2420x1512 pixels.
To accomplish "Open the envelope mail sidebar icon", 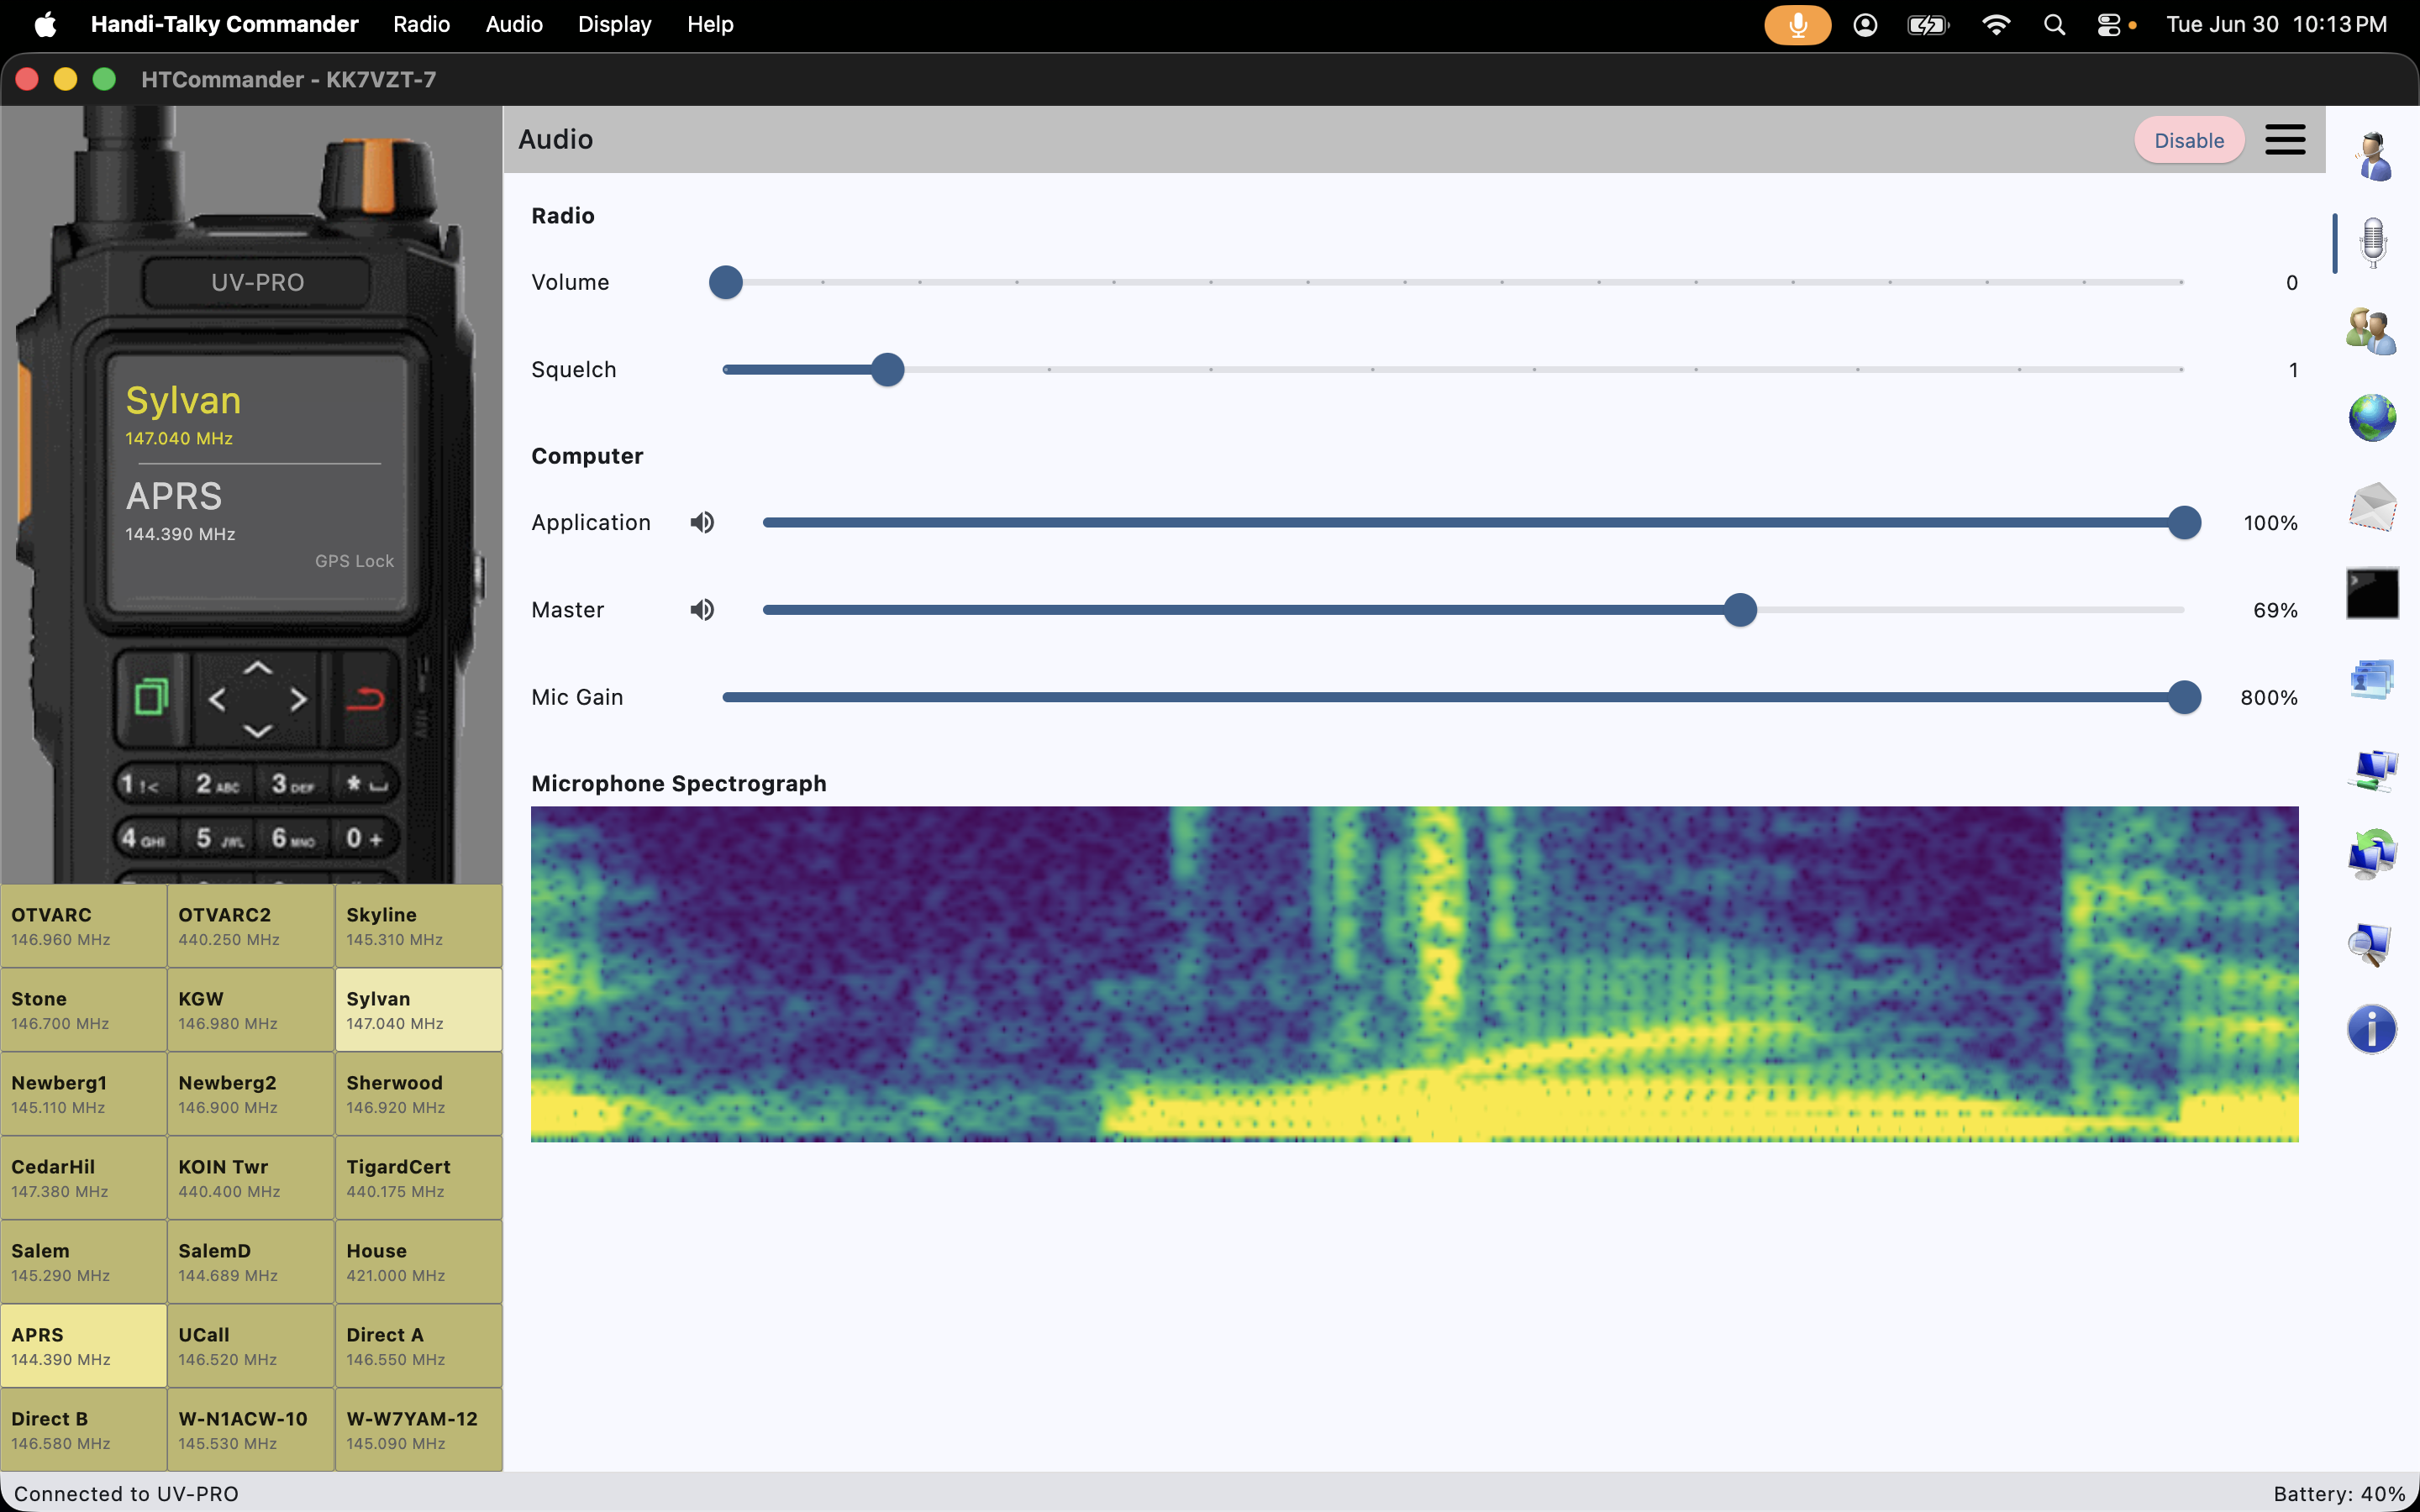I will (x=2372, y=506).
